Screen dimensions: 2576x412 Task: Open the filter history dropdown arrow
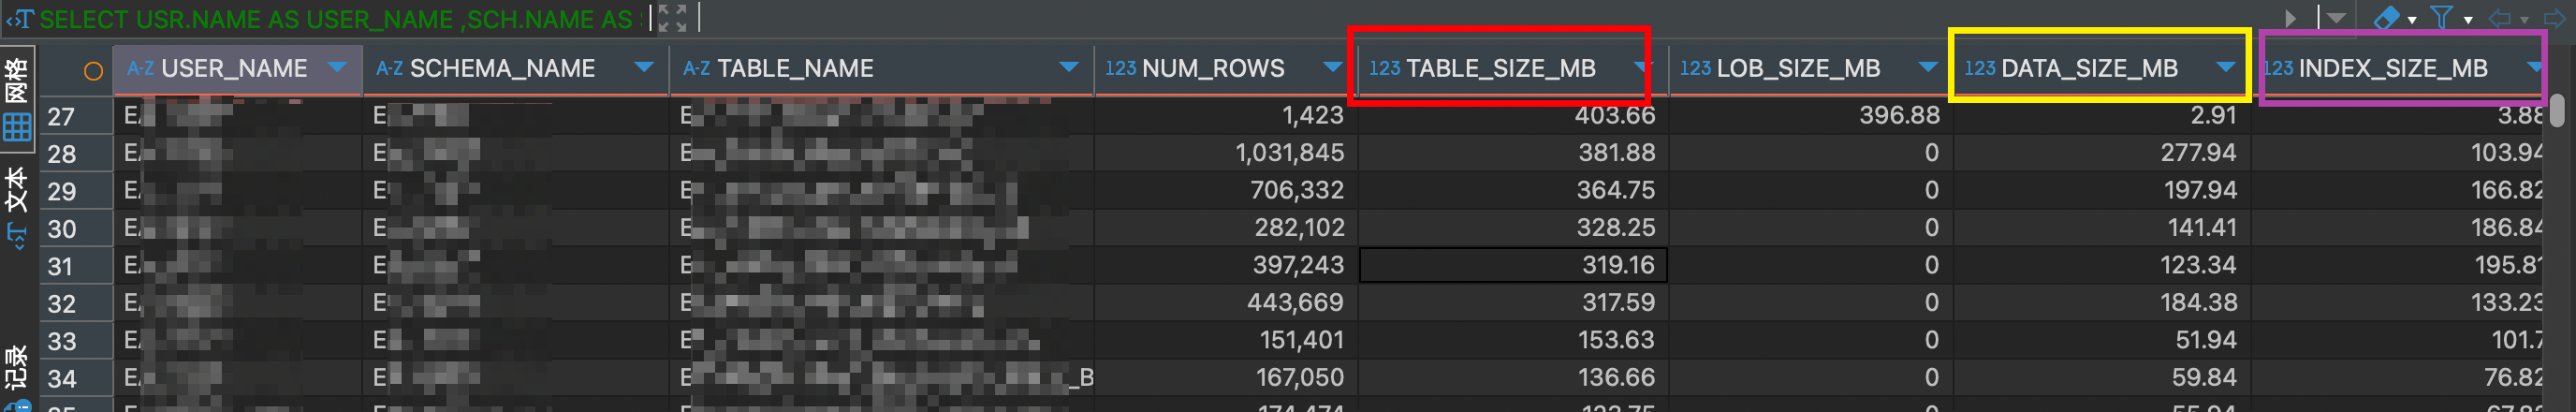click(x=2336, y=17)
